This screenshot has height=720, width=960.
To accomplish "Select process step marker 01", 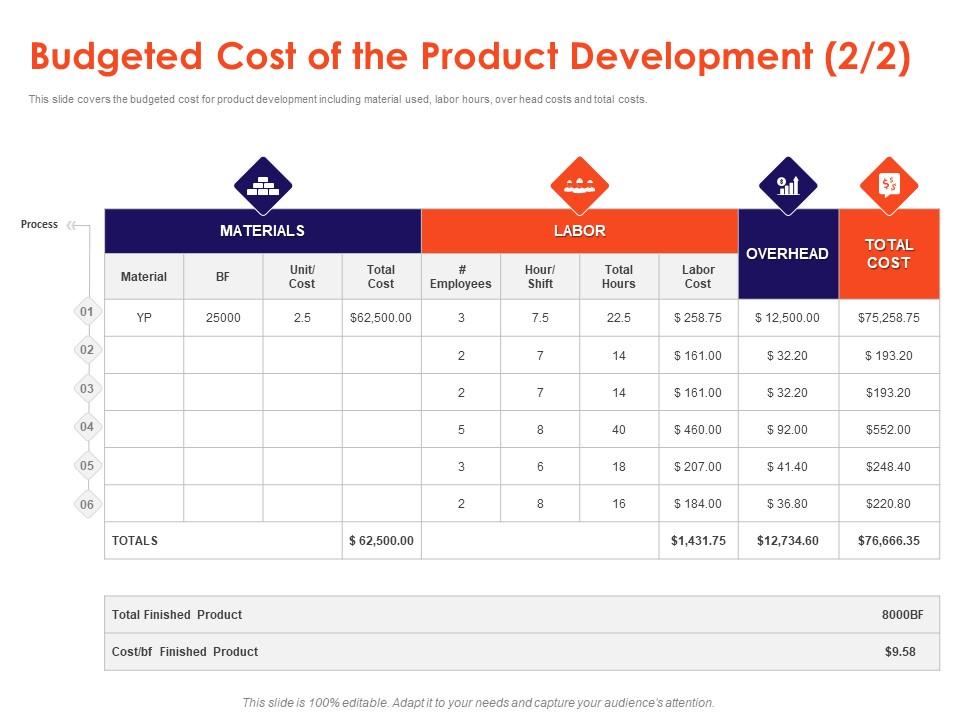I will [x=88, y=312].
